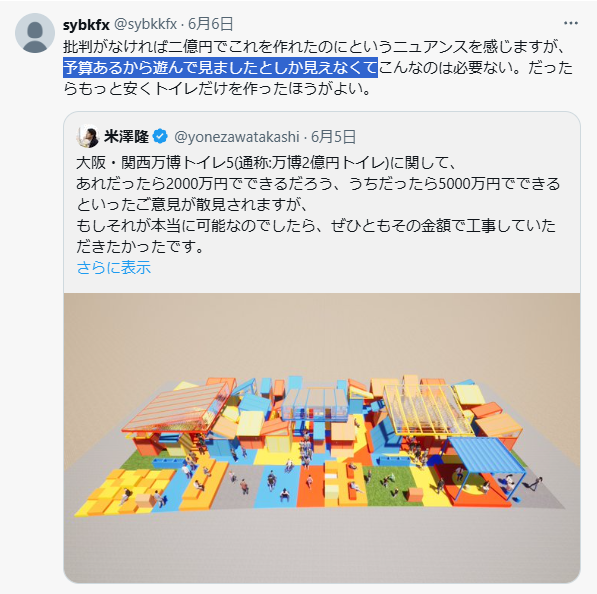The width and height of the screenshot is (597, 594).
Task: Click the 米澤隆 display name
Action: [126, 136]
